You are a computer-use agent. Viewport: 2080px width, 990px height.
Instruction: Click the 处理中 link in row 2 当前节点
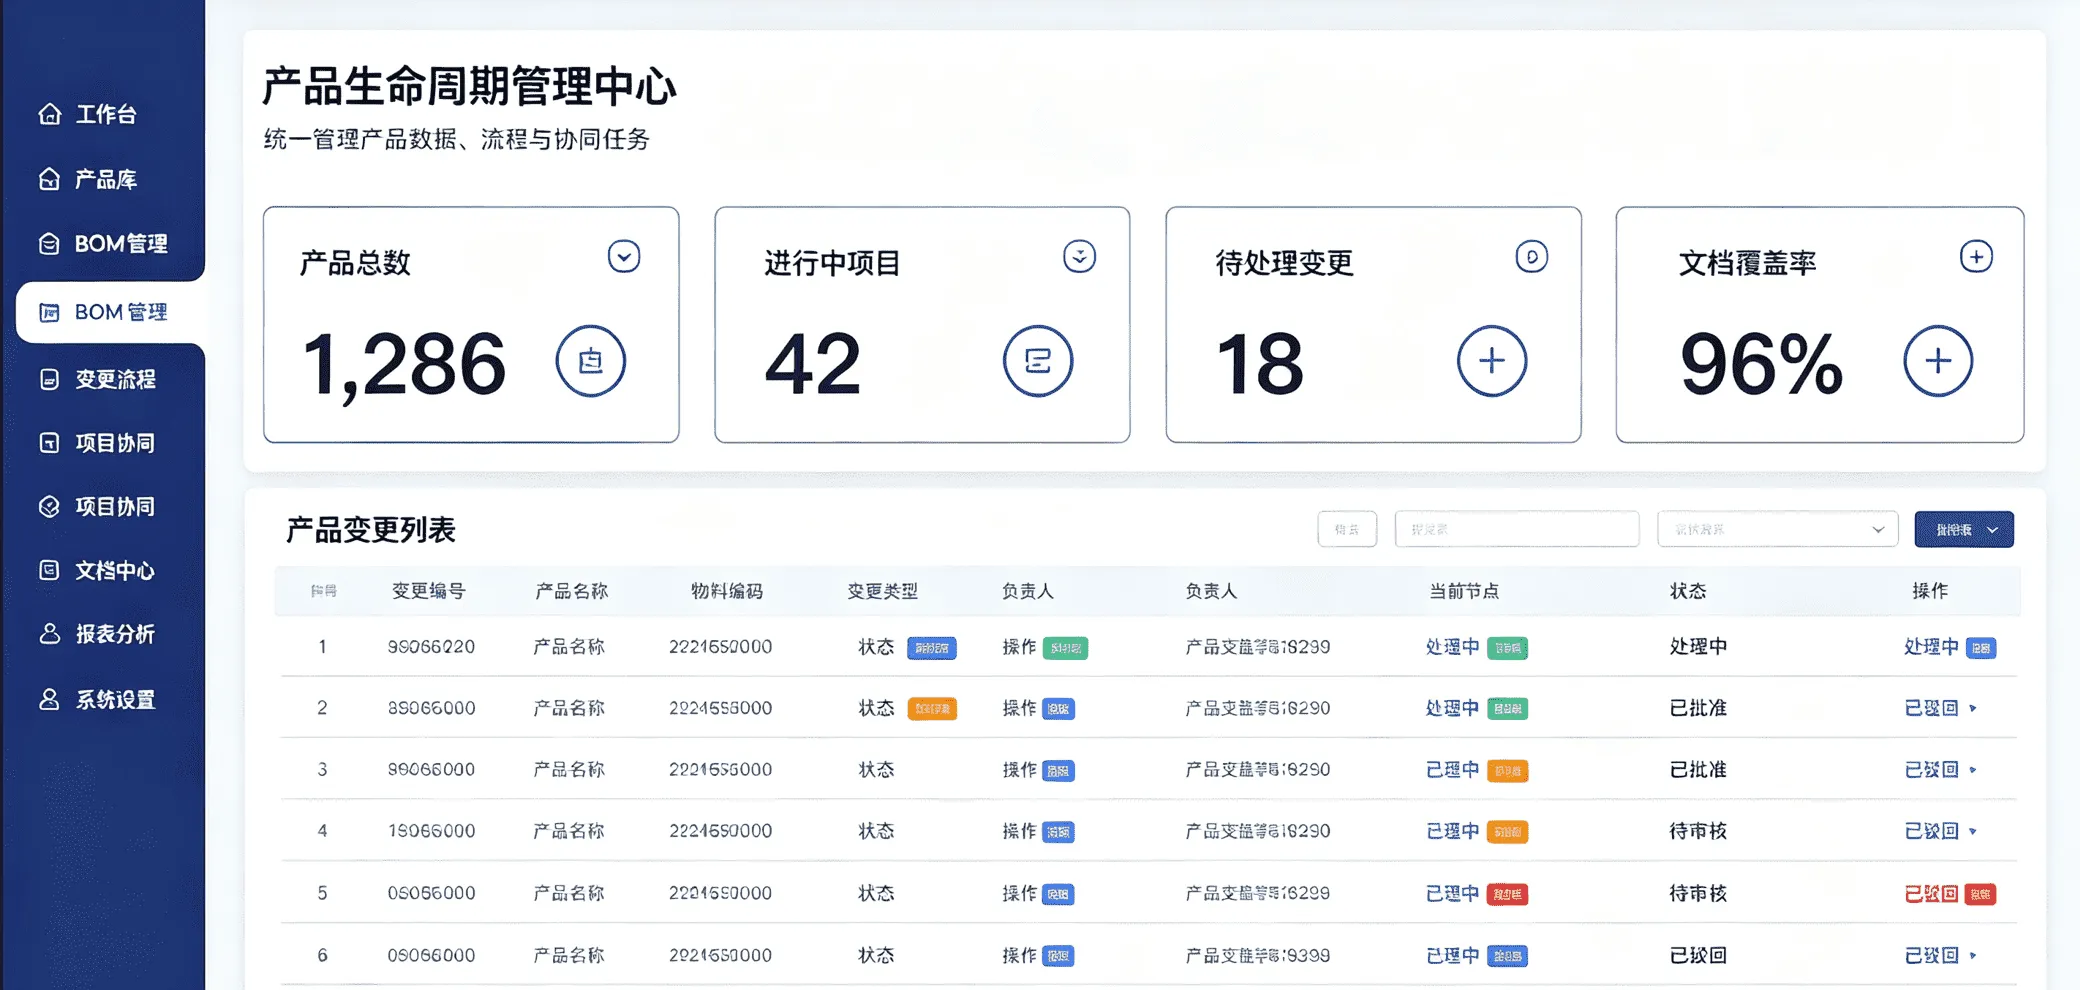point(1452,708)
